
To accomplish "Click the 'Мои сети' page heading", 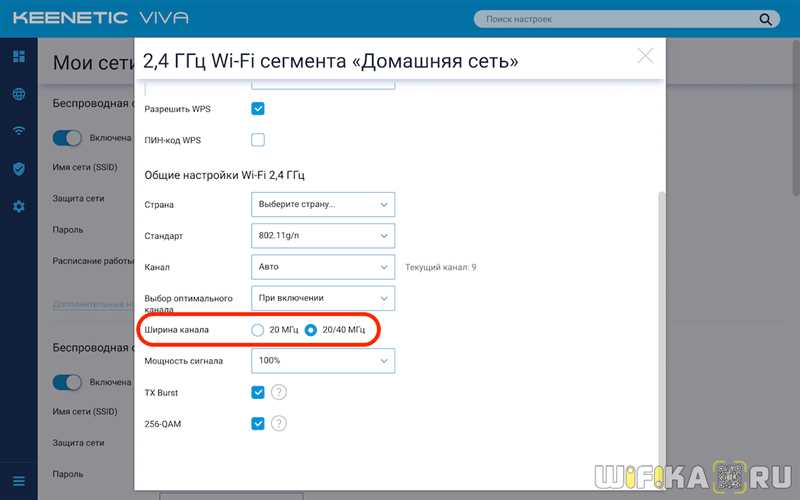I will 93,63.
